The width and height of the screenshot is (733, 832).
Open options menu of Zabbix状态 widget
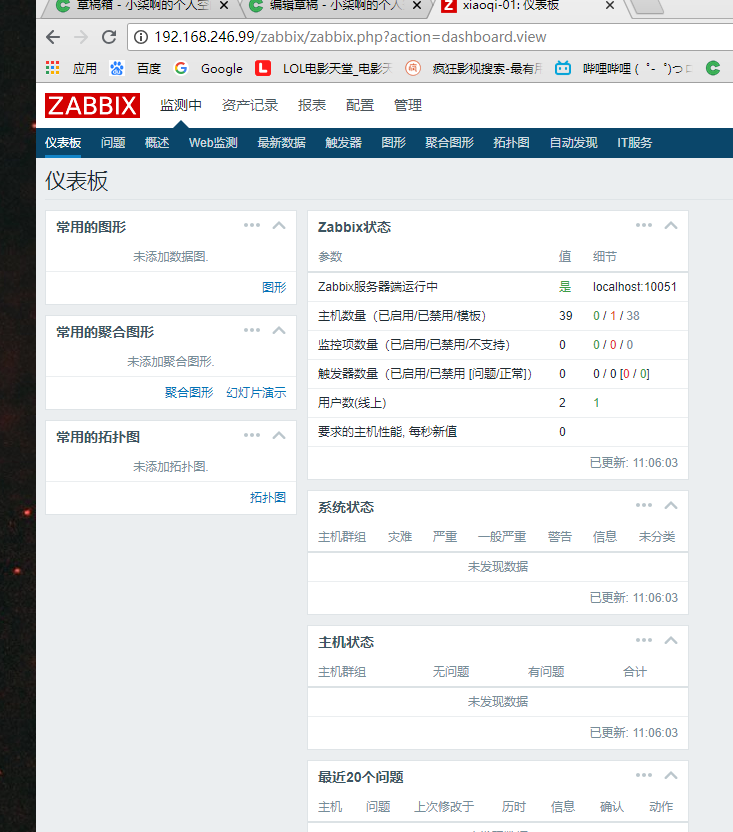644,226
